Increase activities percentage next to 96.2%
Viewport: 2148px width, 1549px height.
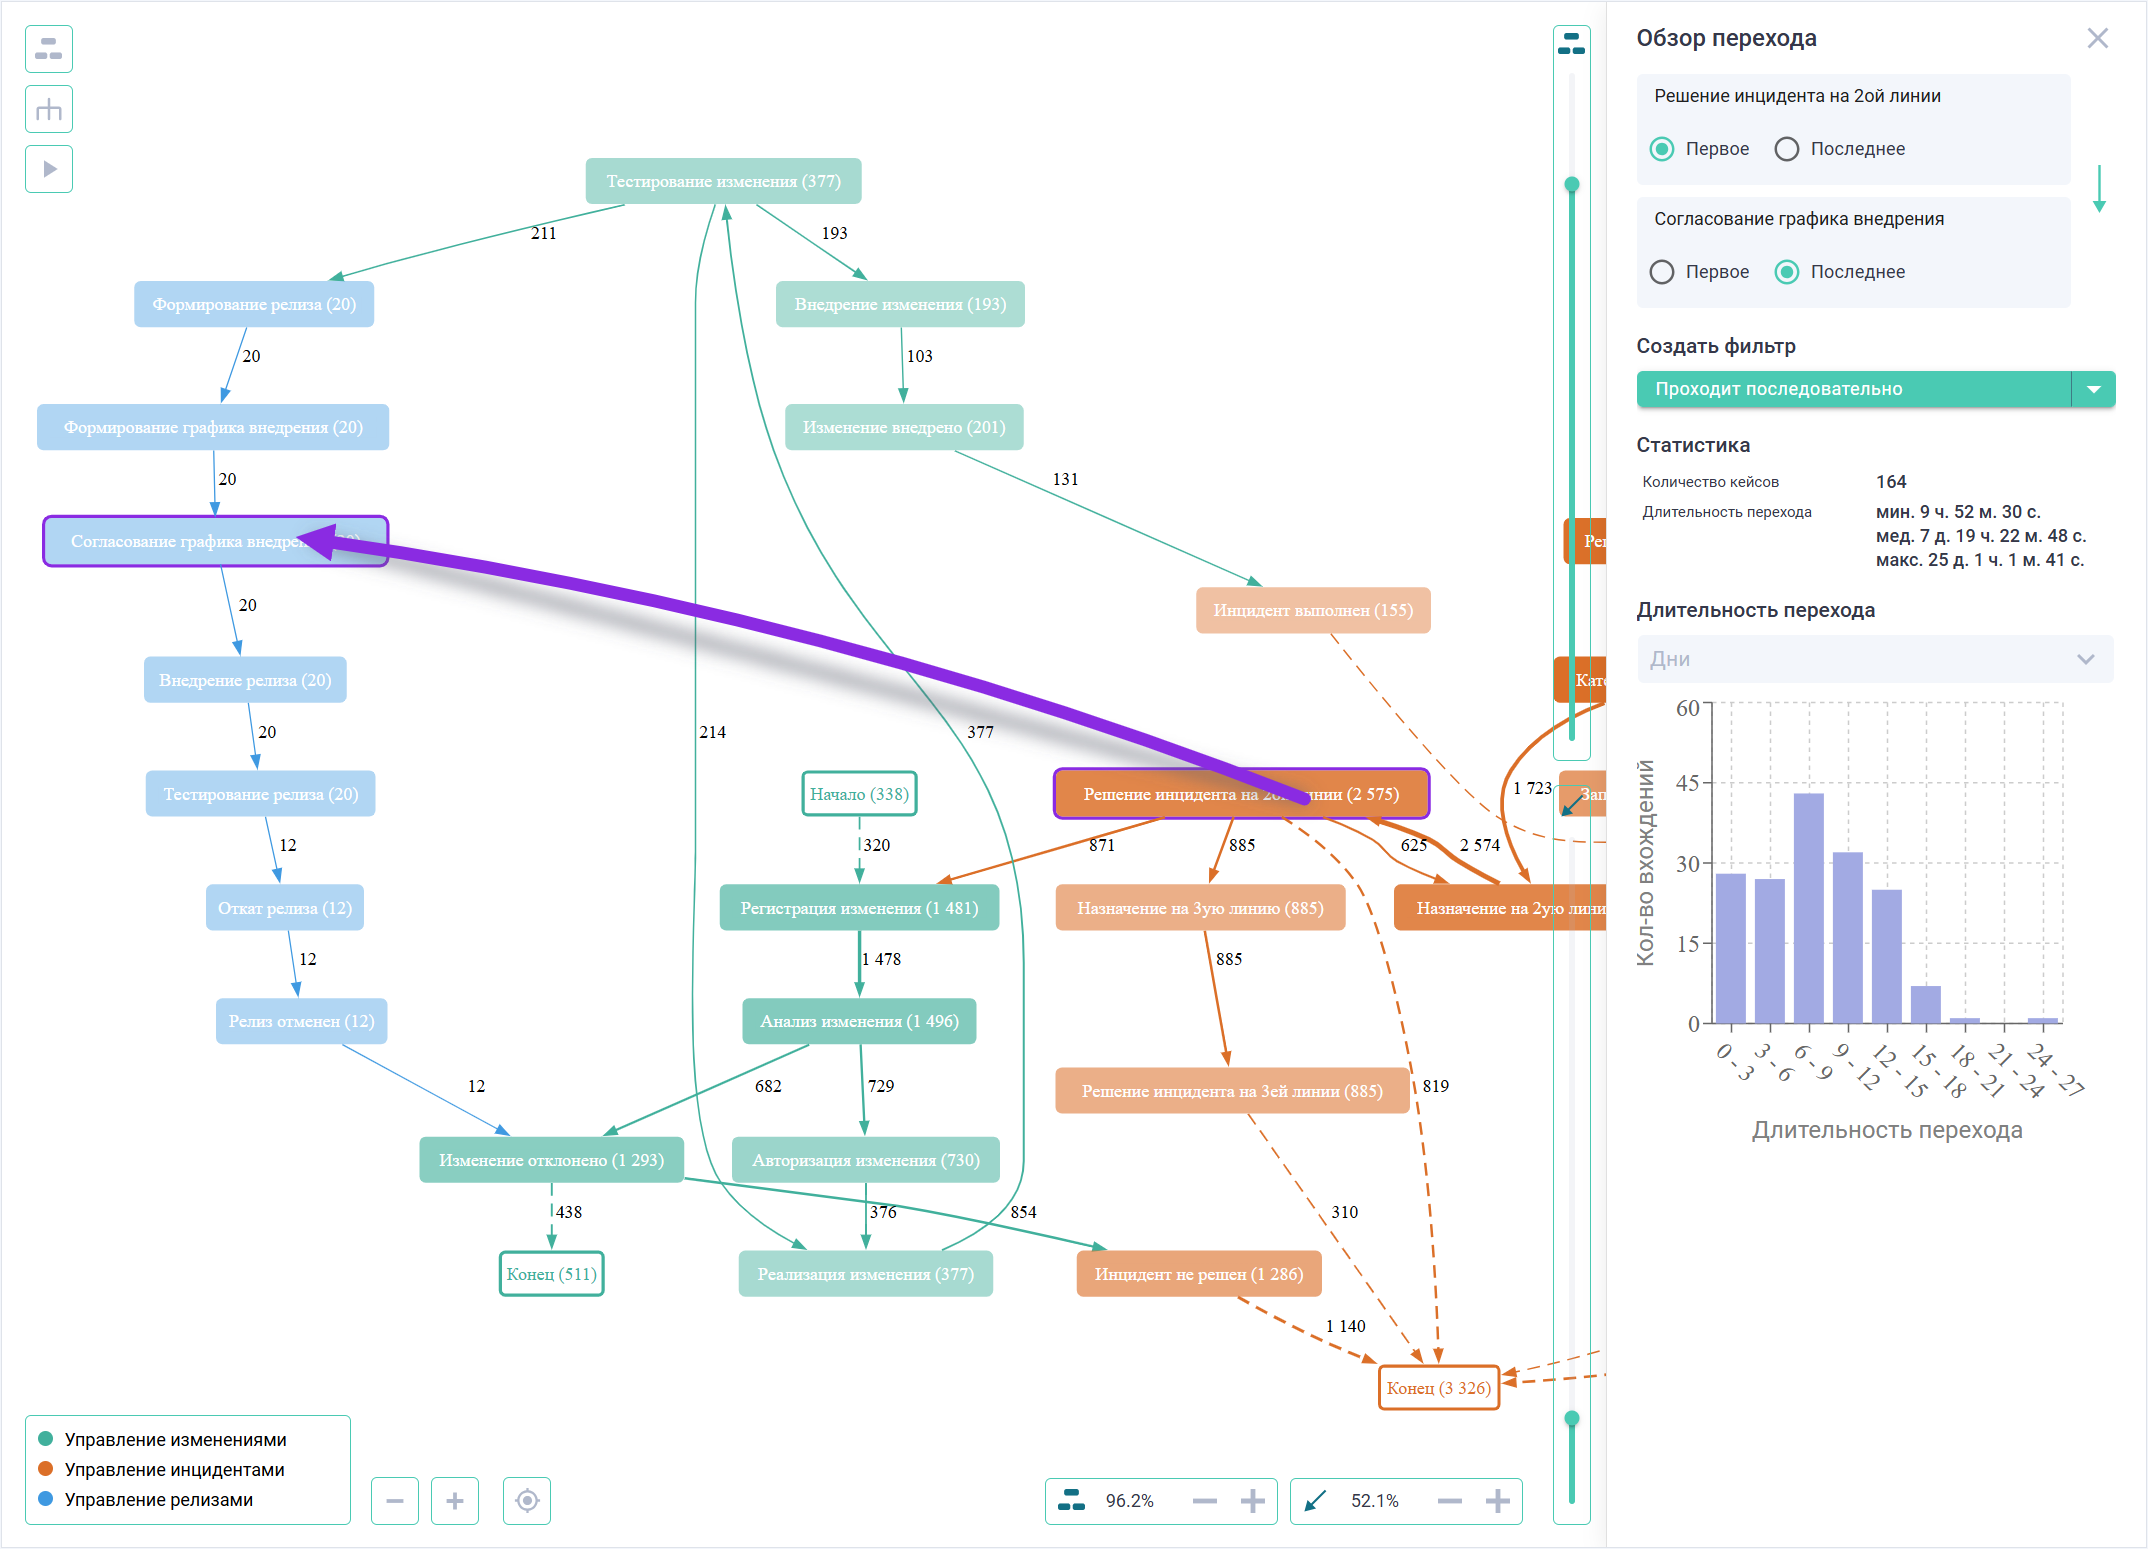[x=1252, y=1500]
